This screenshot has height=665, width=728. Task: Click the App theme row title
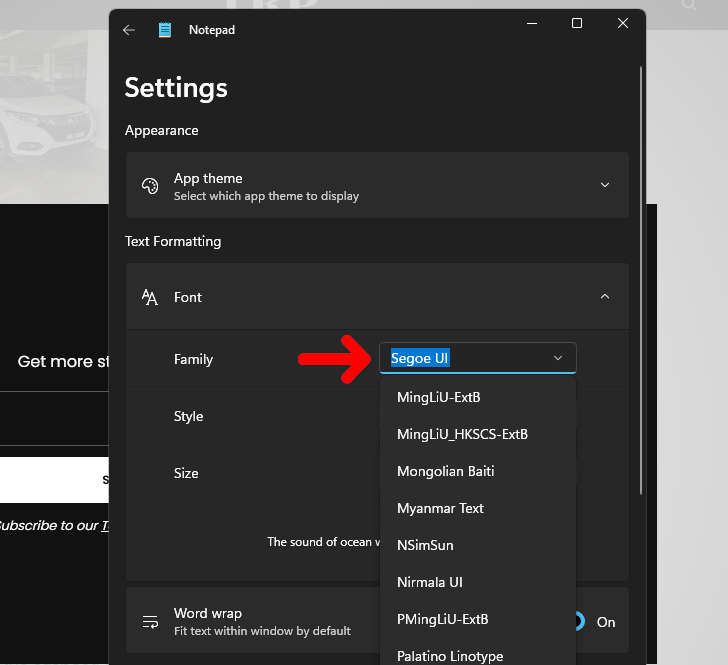click(208, 178)
